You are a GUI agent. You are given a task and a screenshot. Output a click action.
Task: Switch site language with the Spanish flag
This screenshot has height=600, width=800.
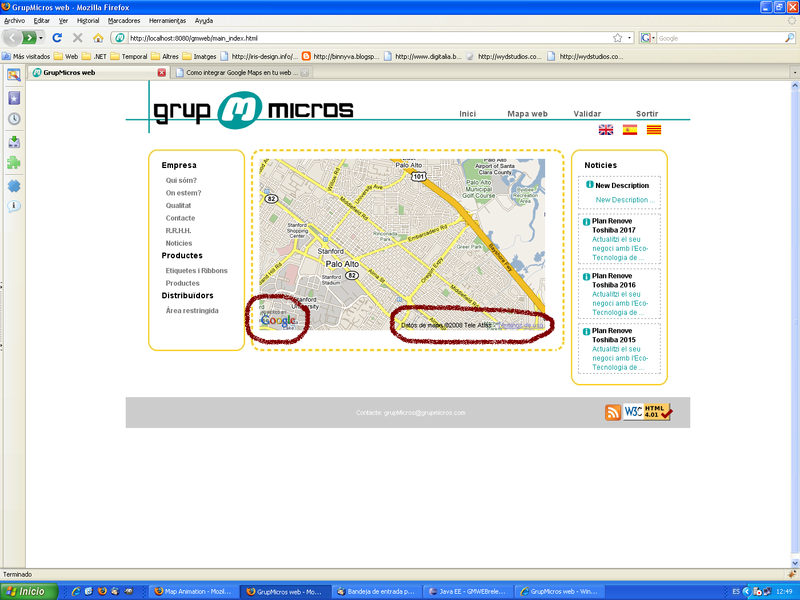click(x=630, y=130)
